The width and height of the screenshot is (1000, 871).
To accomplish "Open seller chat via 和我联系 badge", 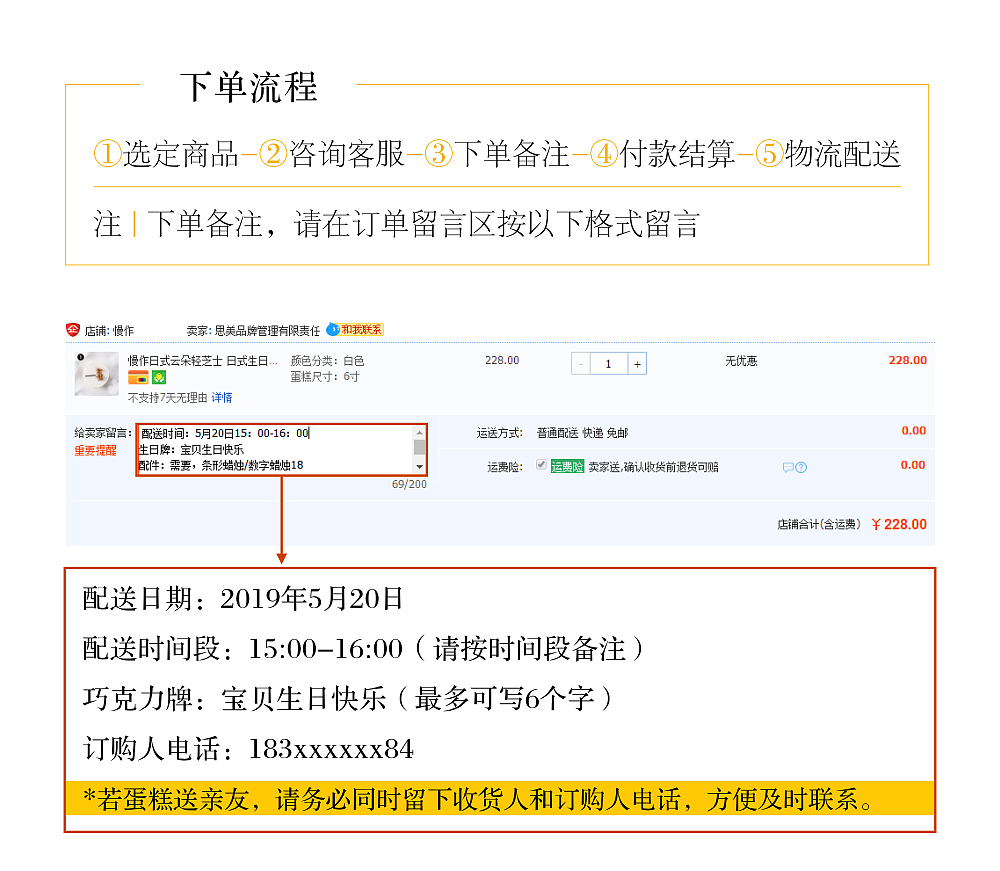I will (355, 330).
